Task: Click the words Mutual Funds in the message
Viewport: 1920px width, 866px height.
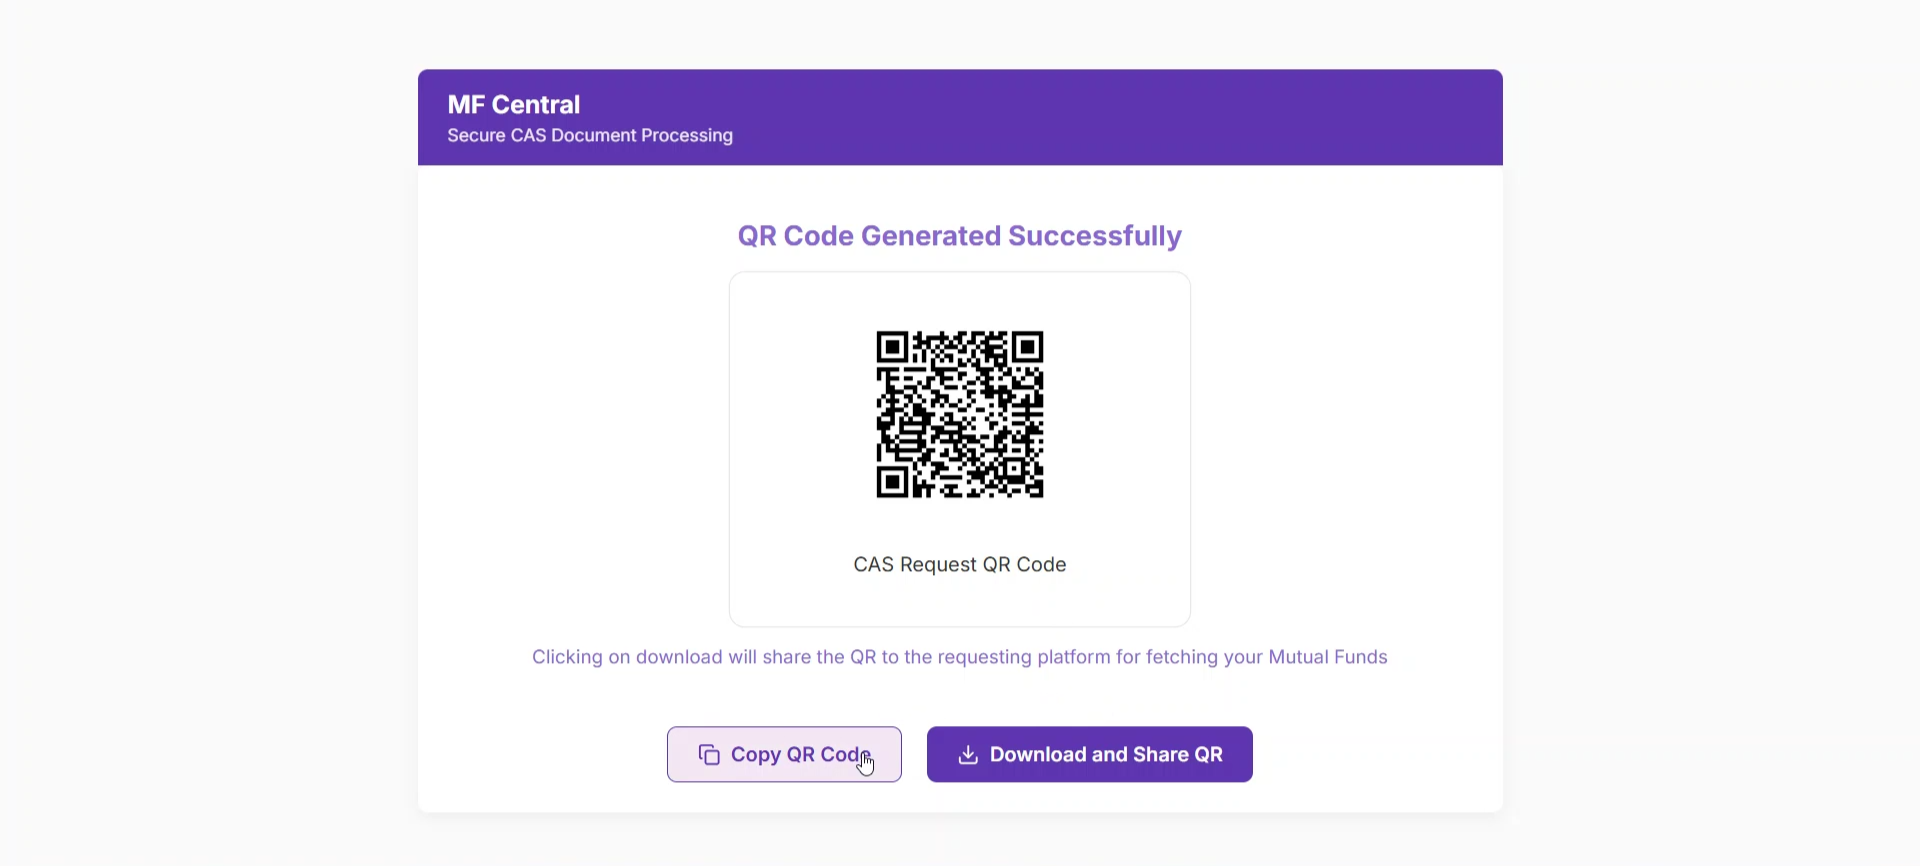Action: pyautogui.click(x=1328, y=657)
